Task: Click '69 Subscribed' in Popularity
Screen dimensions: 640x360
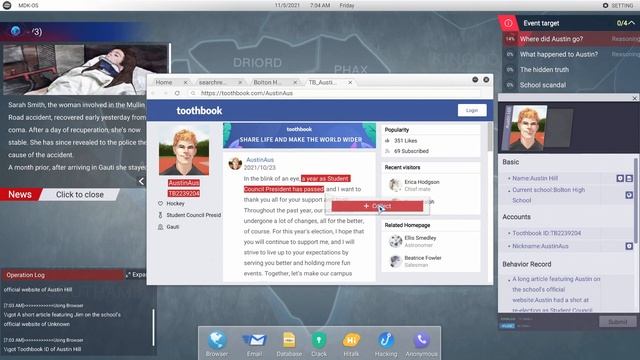Action: coord(411,151)
